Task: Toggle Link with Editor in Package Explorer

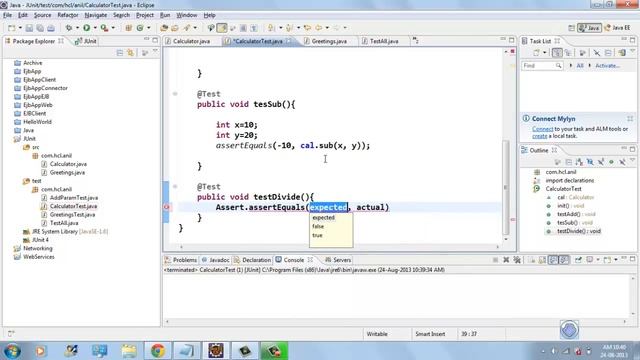Action: click(x=131, y=53)
